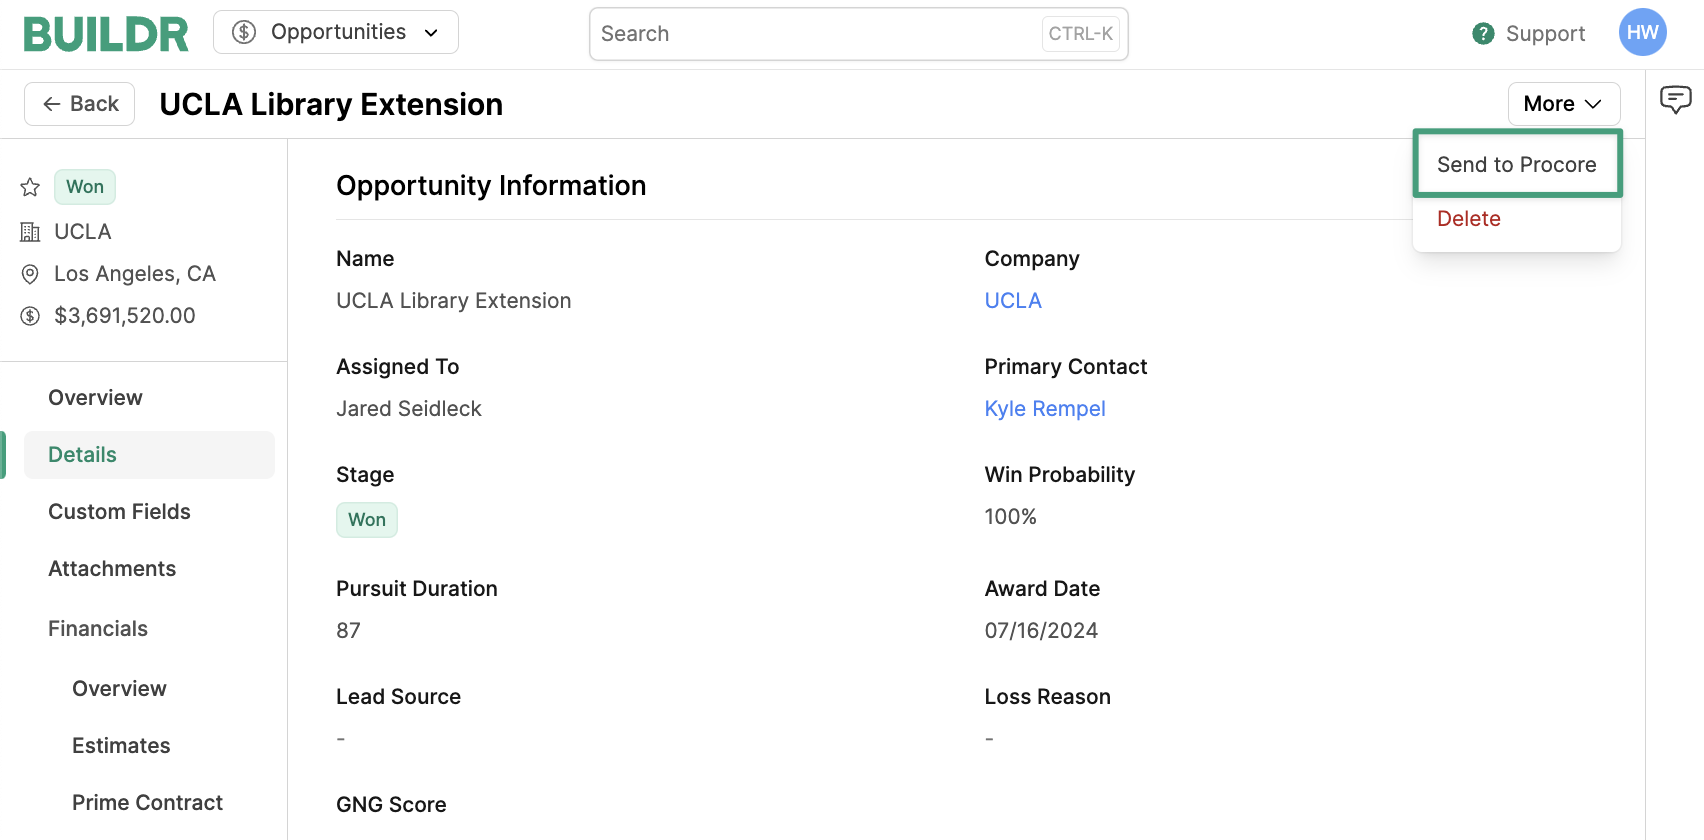The height and width of the screenshot is (840, 1704).
Task: Open the Attachments section
Action: pyautogui.click(x=112, y=569)
